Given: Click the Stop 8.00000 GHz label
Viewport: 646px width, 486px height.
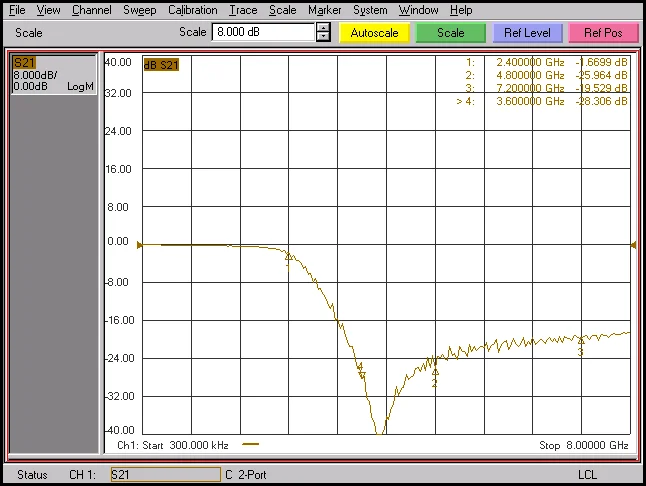Looking at the screenshot, I should [x=583, y=445].
